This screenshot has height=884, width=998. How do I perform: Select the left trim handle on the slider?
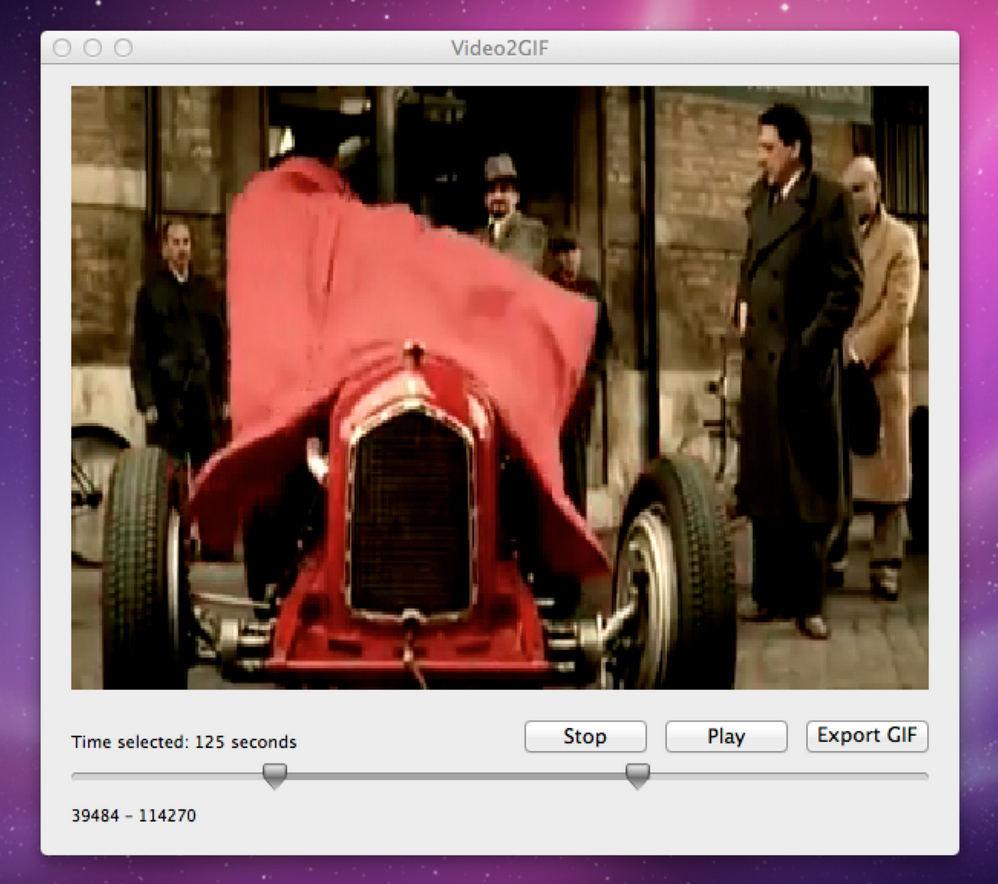tap(274, 774)
